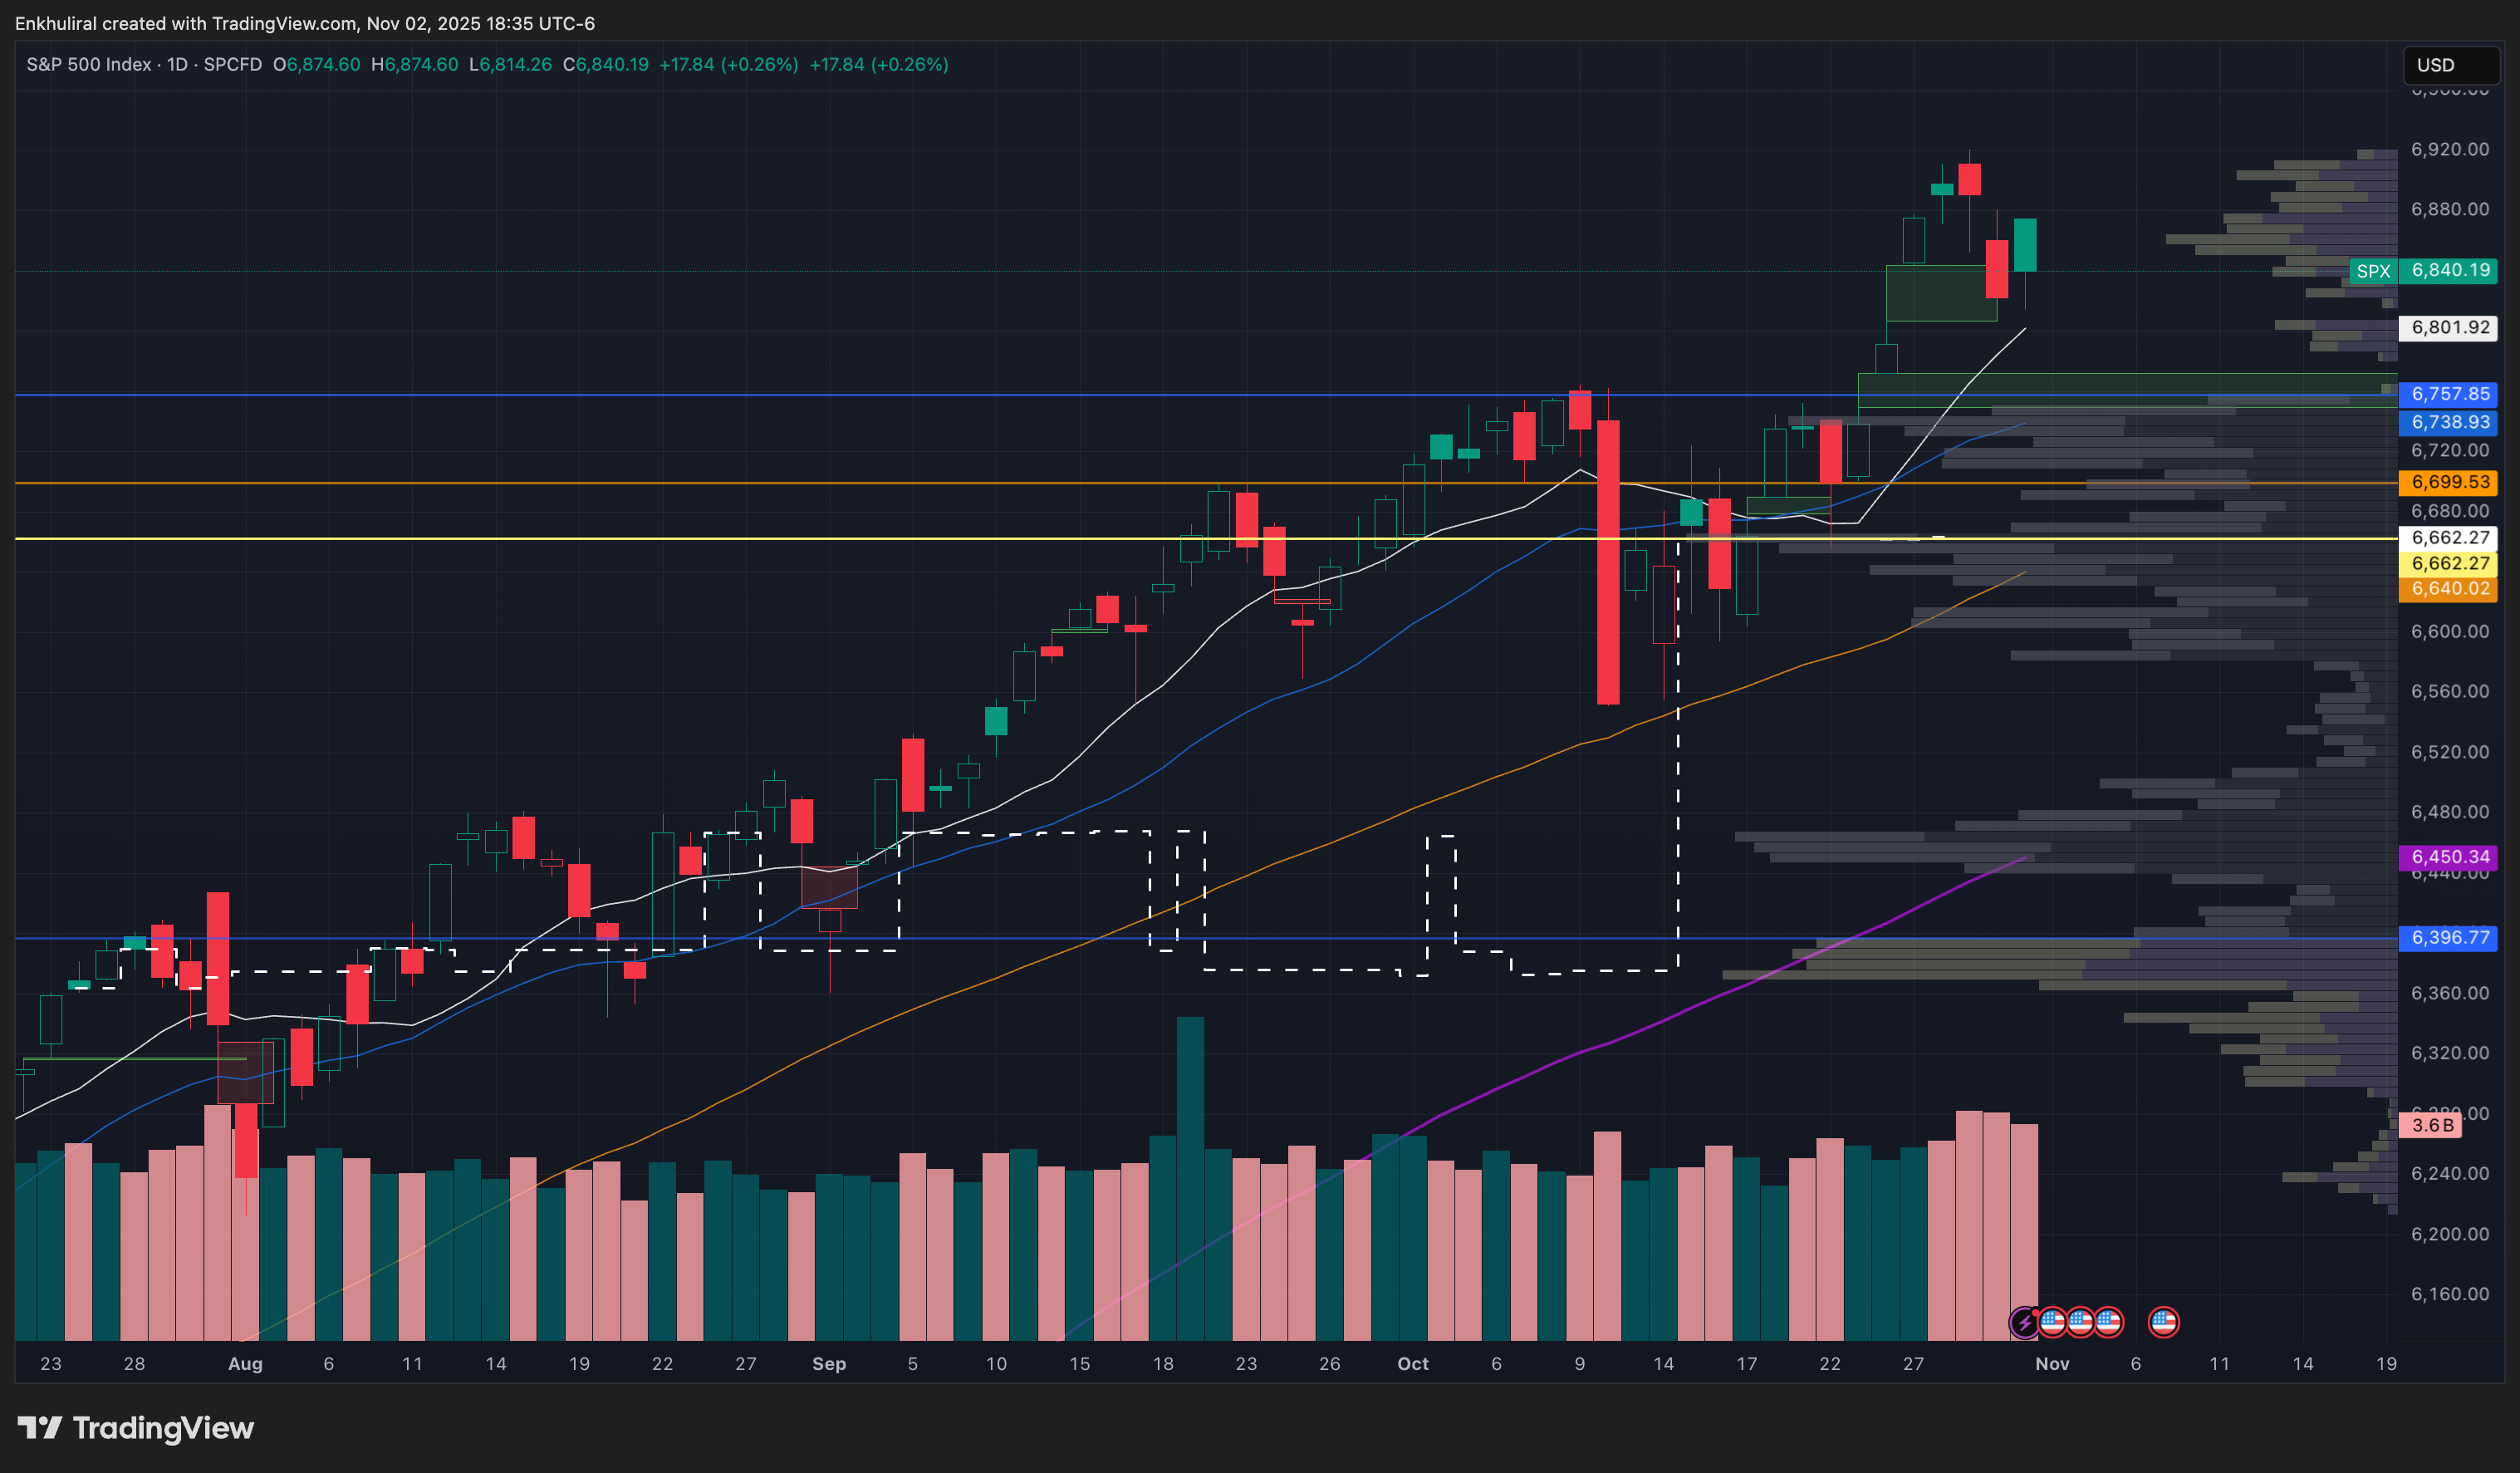
Task: Click the S&P 500 Index symbol title
Action: 88,65
